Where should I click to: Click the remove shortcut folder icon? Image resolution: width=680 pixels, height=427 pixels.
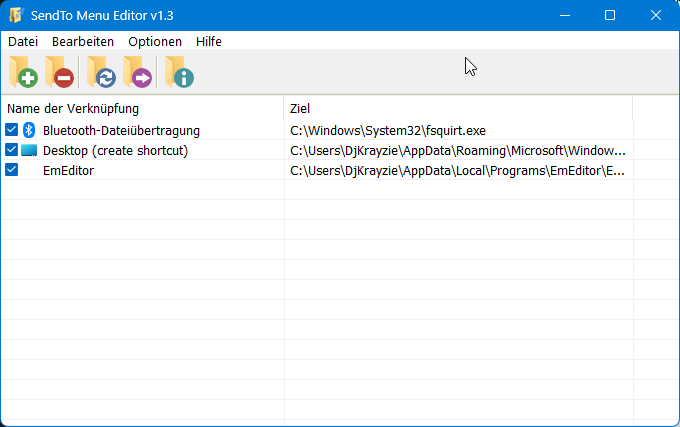pyautogui.click(x=60, y=72)
